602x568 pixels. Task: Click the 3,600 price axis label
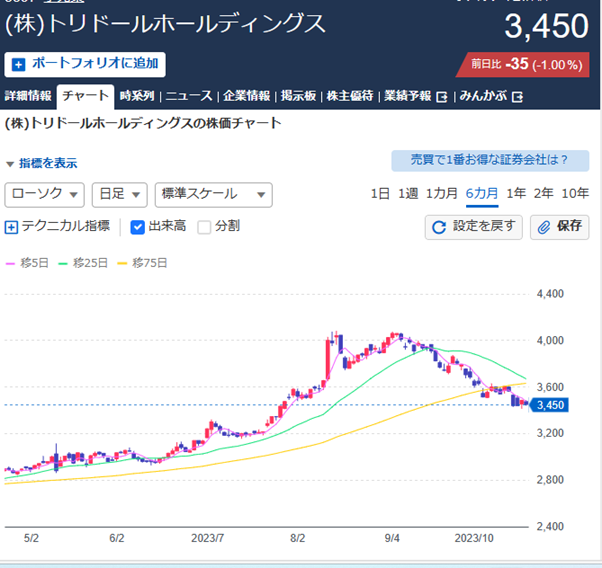pos(550,387)
